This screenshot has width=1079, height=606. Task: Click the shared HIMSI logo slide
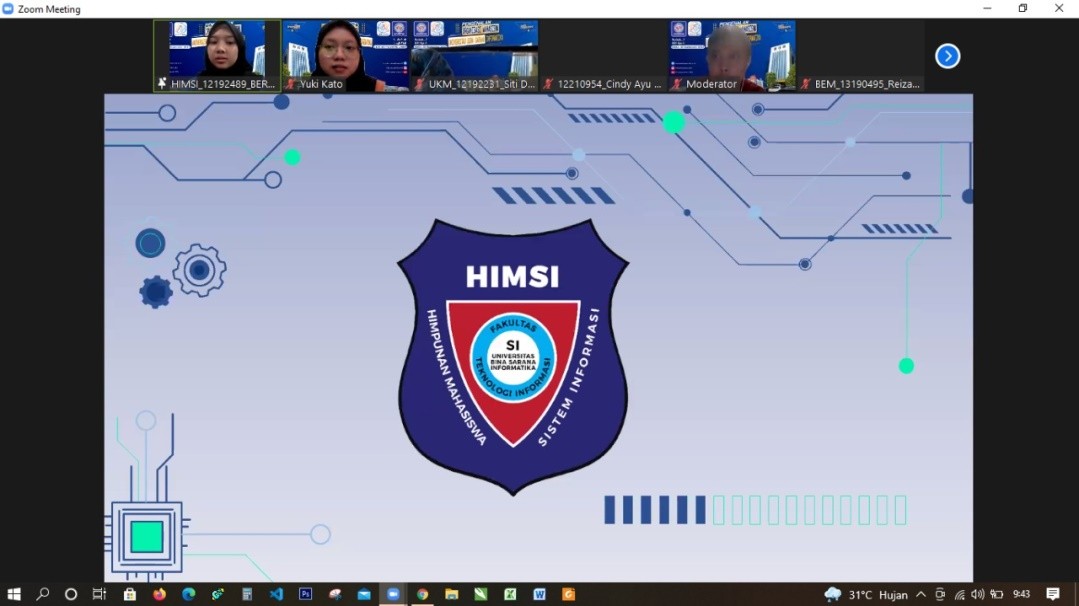coord(538,338)
